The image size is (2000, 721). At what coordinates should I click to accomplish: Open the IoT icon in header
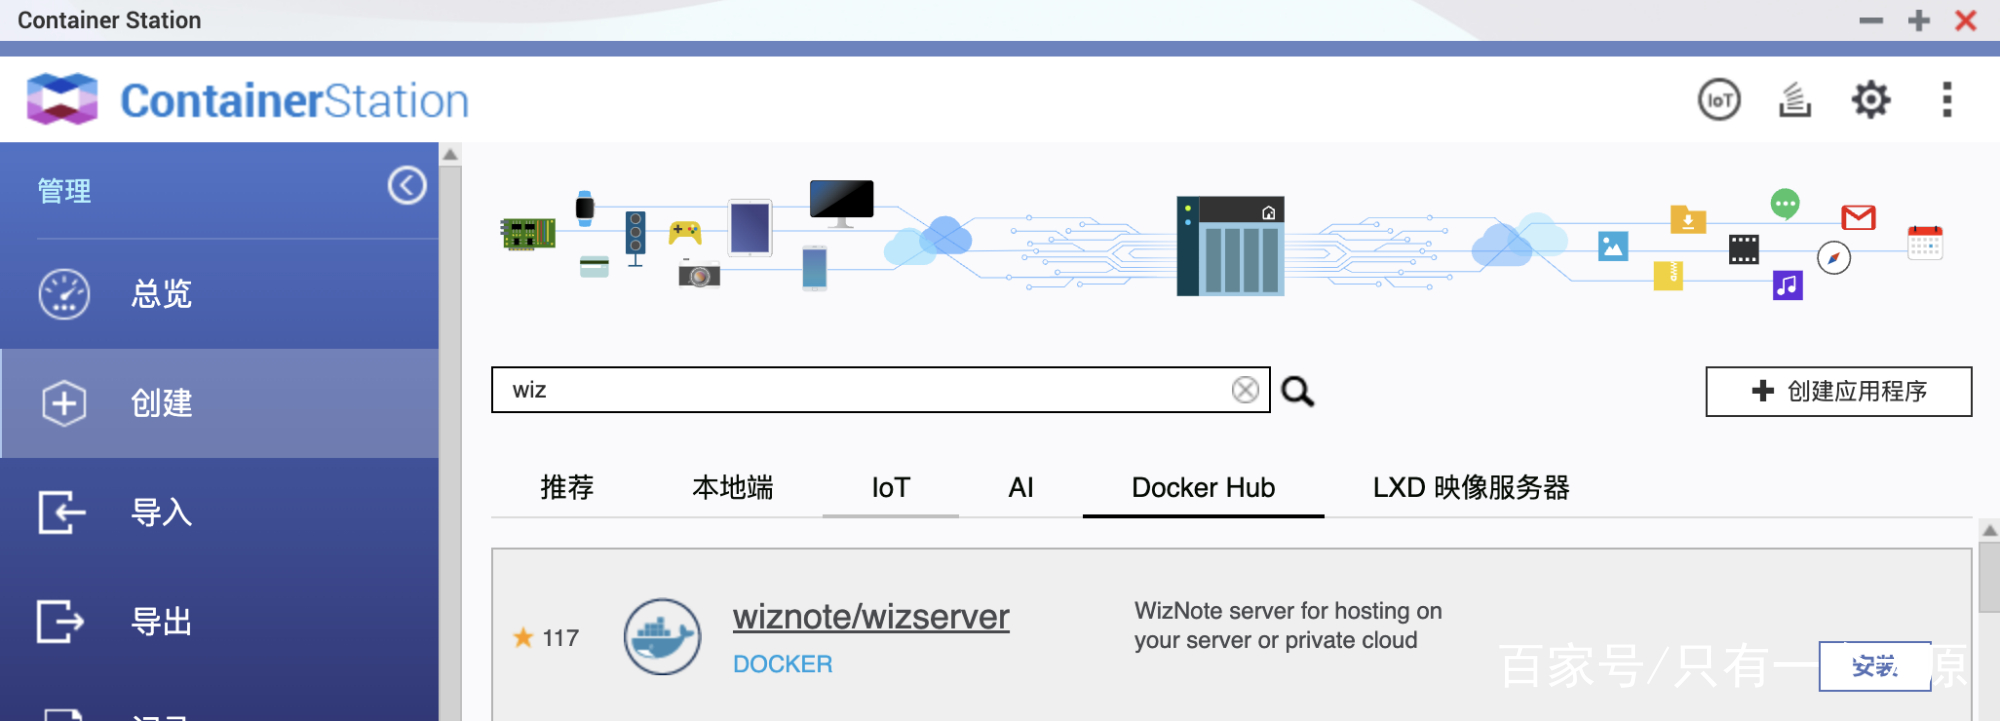pyautogui.click(x=1719, y=100)
